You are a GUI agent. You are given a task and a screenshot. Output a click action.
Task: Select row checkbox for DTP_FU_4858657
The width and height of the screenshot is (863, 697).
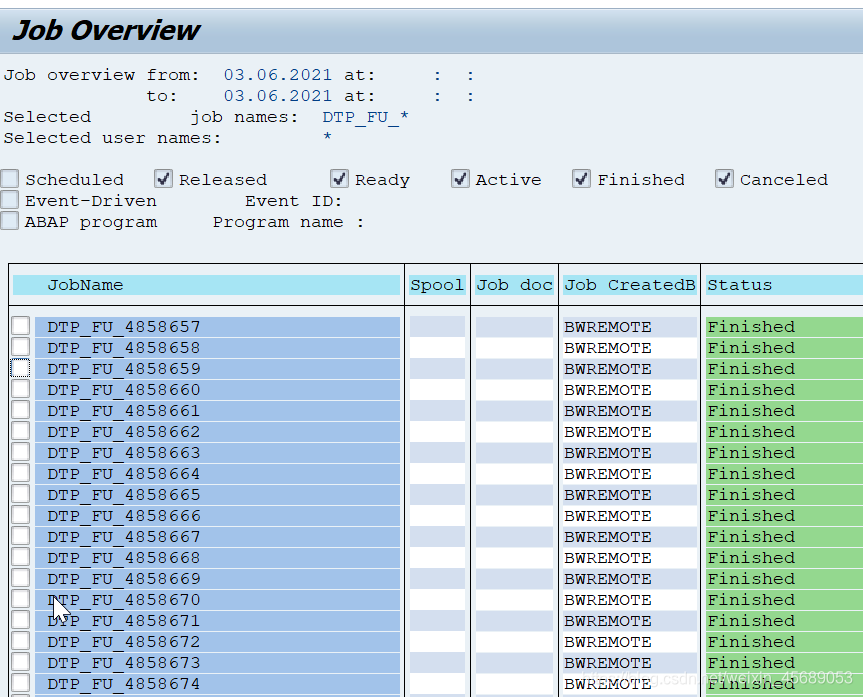coord(20,326)
